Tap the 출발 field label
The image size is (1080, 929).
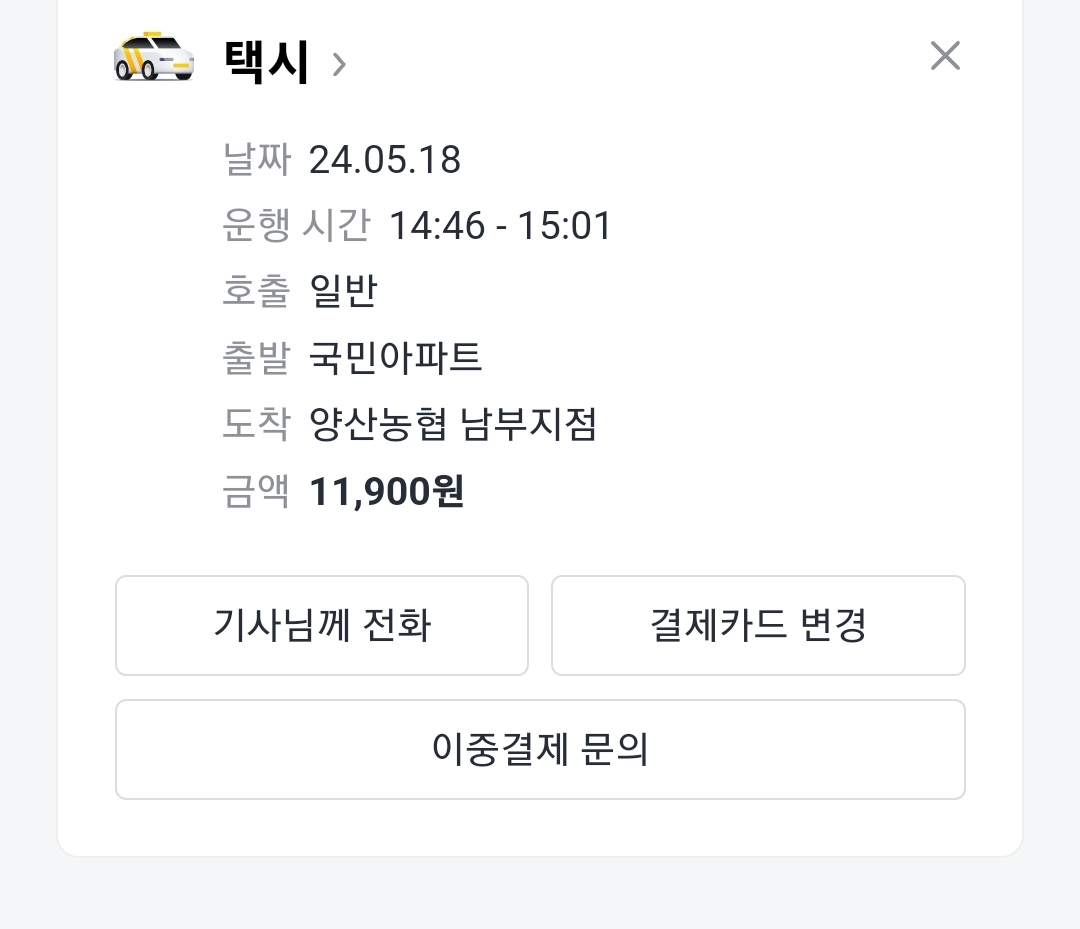point(256,358)
